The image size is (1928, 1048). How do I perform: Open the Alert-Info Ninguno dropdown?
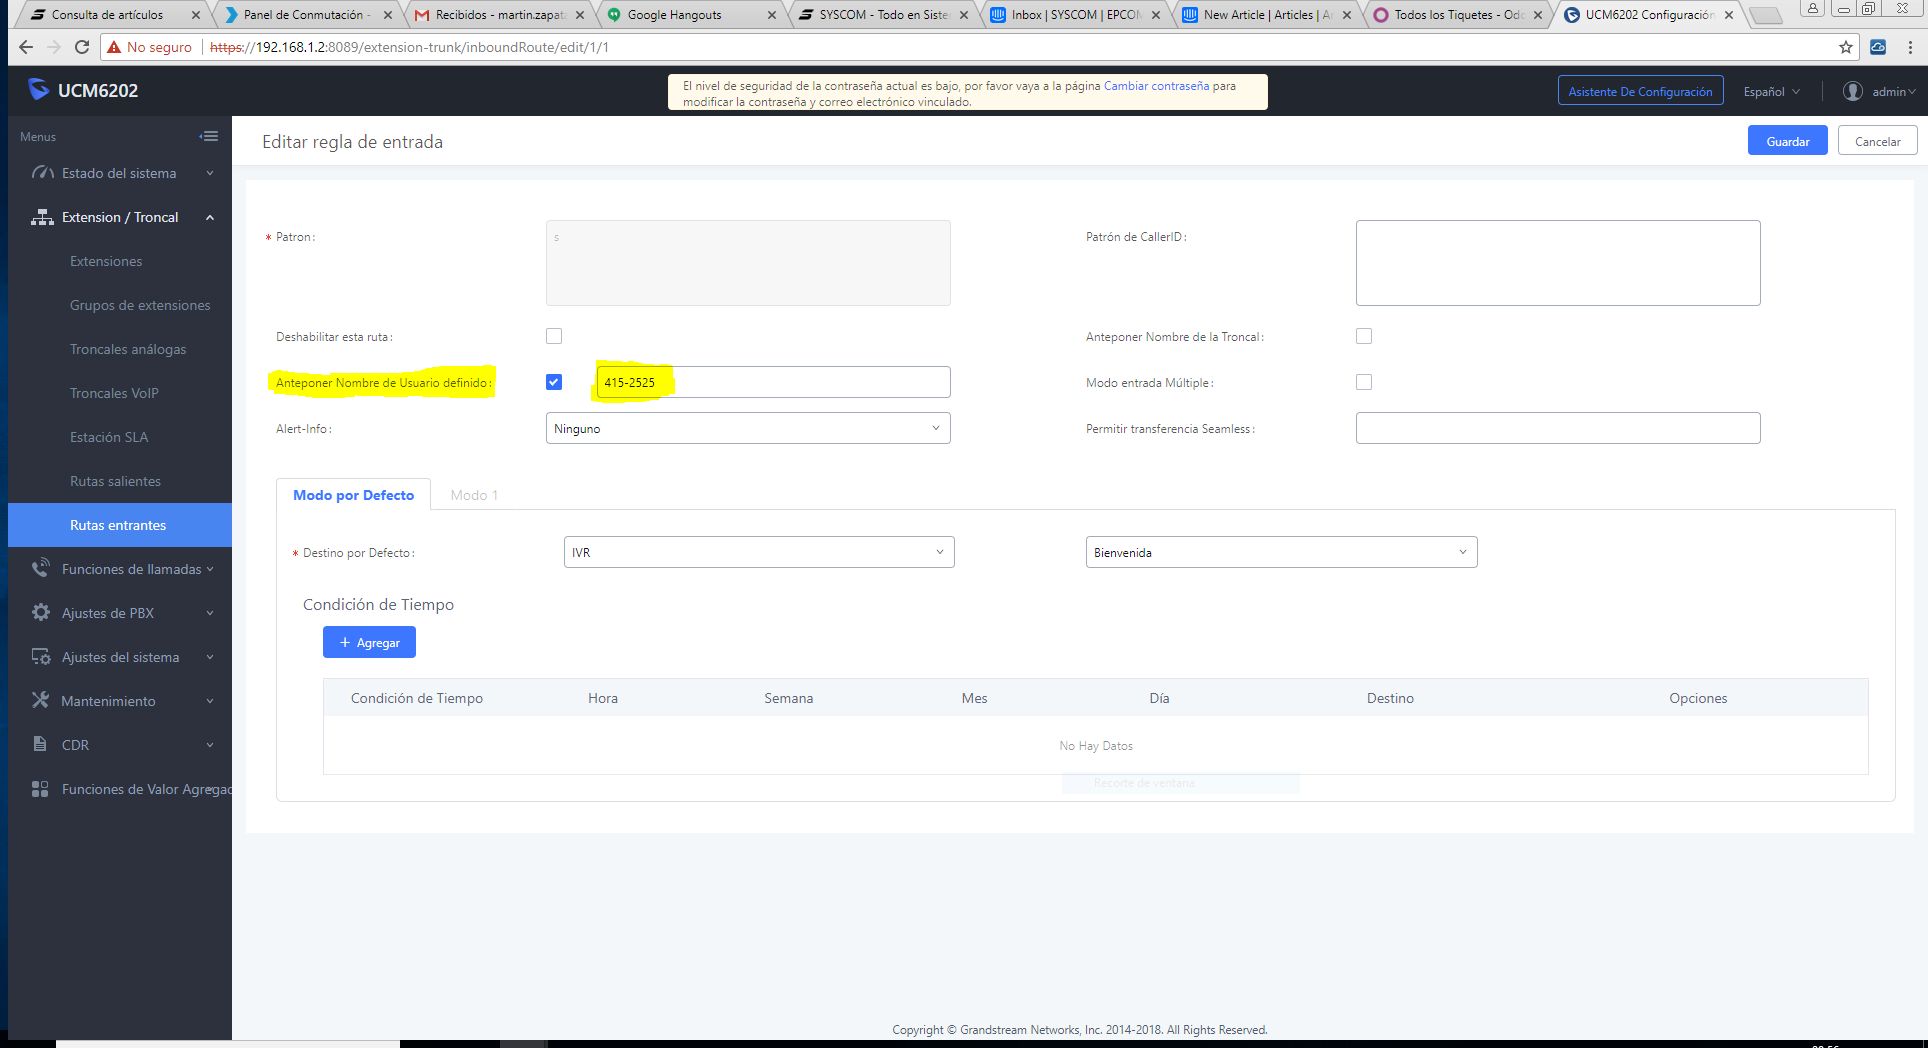(x=748, y=428)
